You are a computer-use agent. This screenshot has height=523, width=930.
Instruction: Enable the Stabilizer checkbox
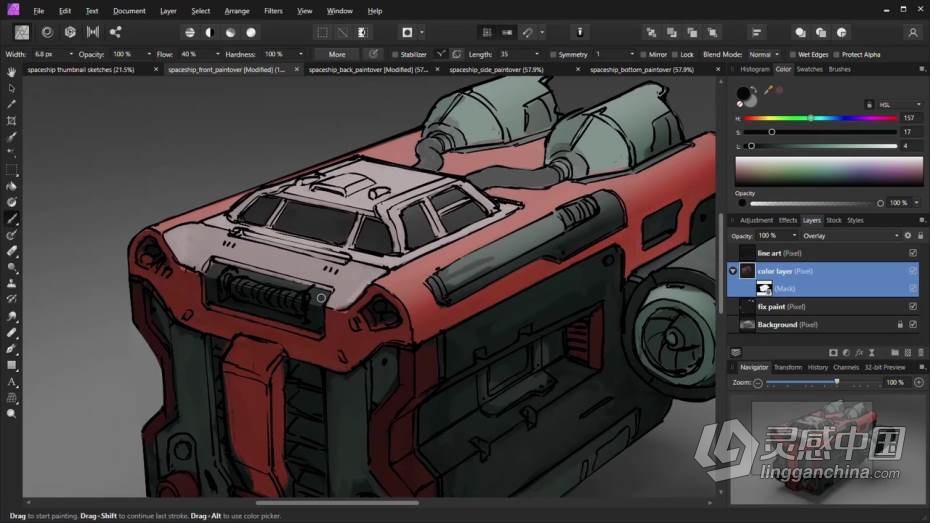point(395,55)
